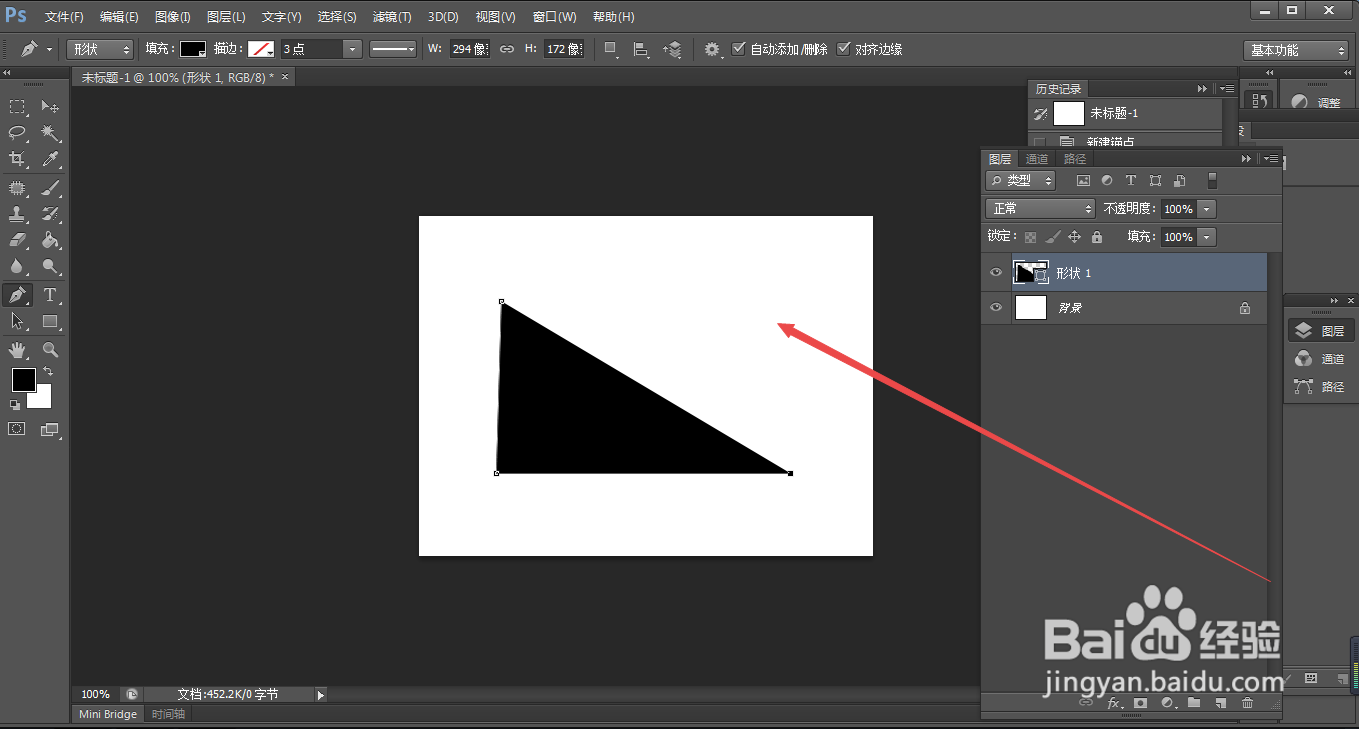The width and height of the screenshot is (1359, 729).
Task: Open the fill 100% slider dropdown
Action: click(1207, 237)
